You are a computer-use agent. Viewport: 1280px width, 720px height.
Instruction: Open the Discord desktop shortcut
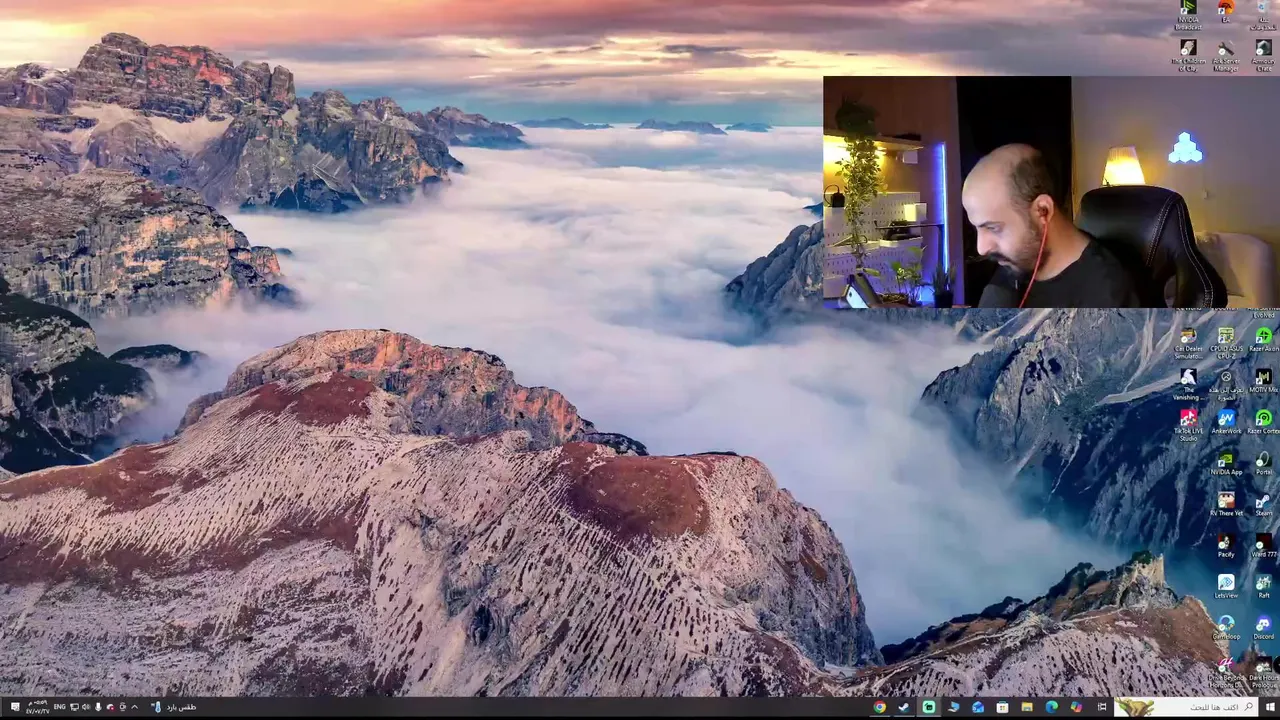pos(1264,629)
